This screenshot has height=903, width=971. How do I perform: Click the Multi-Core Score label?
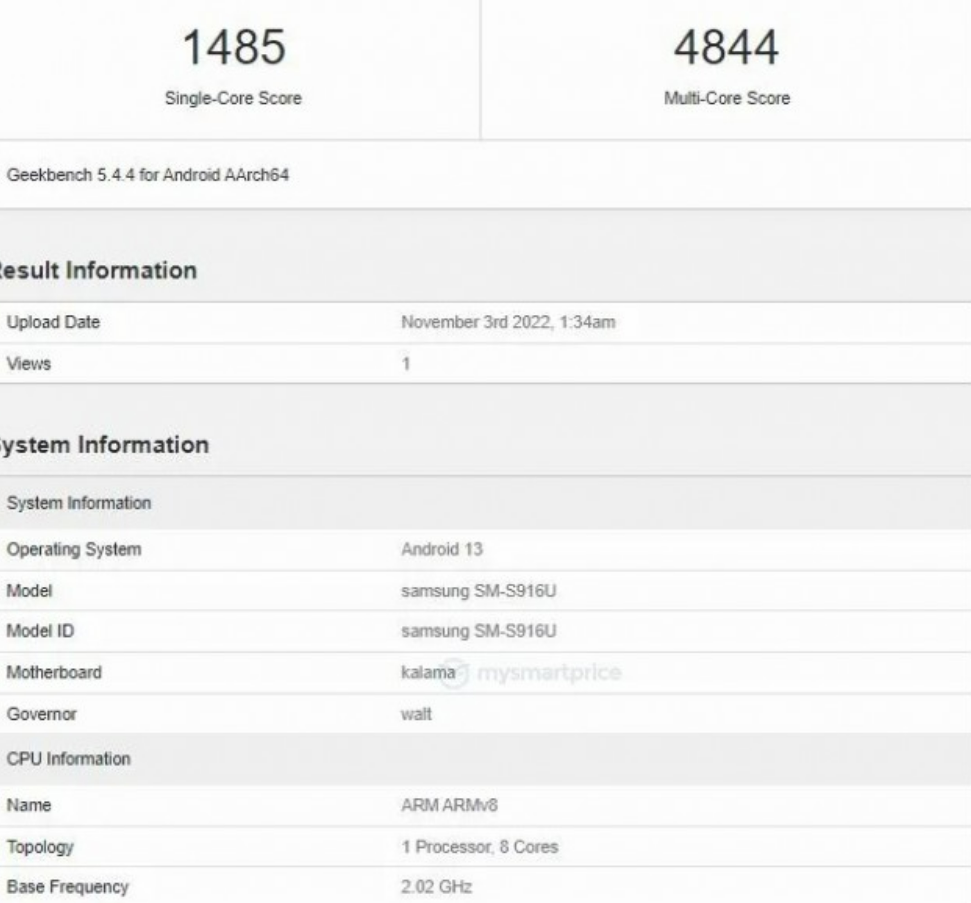coord(726,98)
